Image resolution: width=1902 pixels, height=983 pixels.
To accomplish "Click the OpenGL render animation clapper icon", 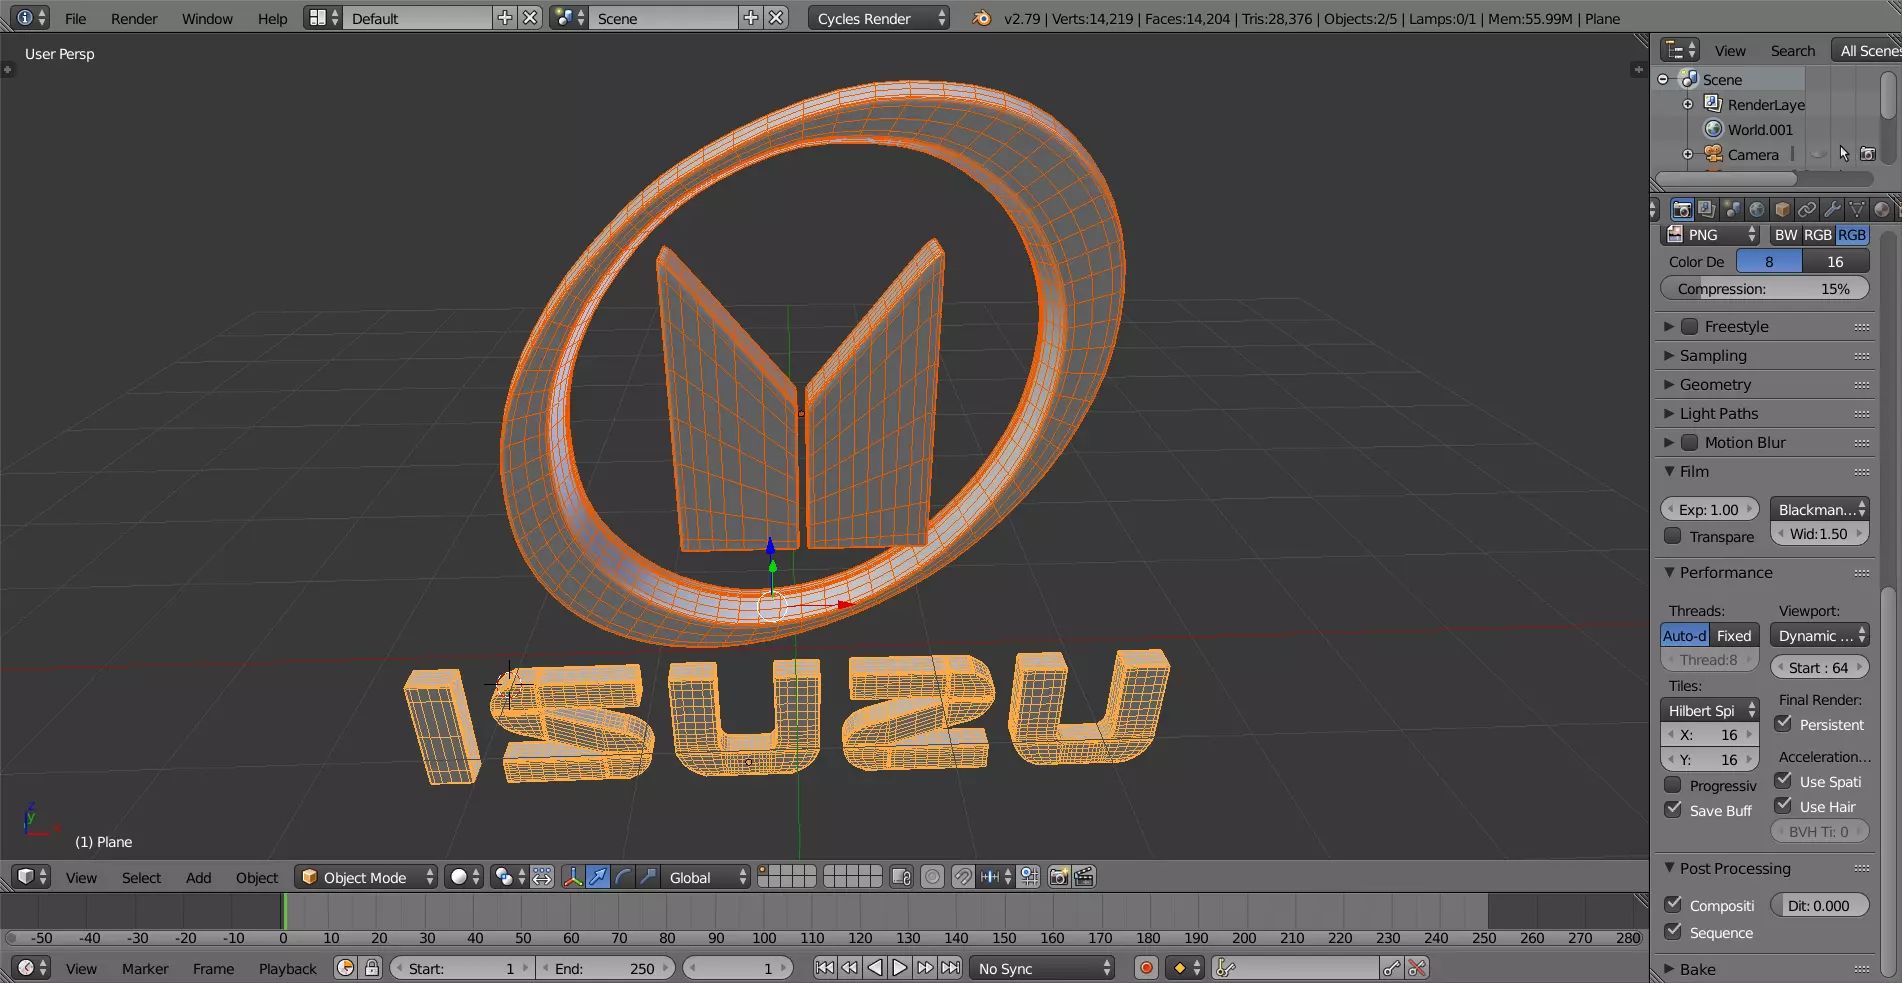I will [1084, 877].
